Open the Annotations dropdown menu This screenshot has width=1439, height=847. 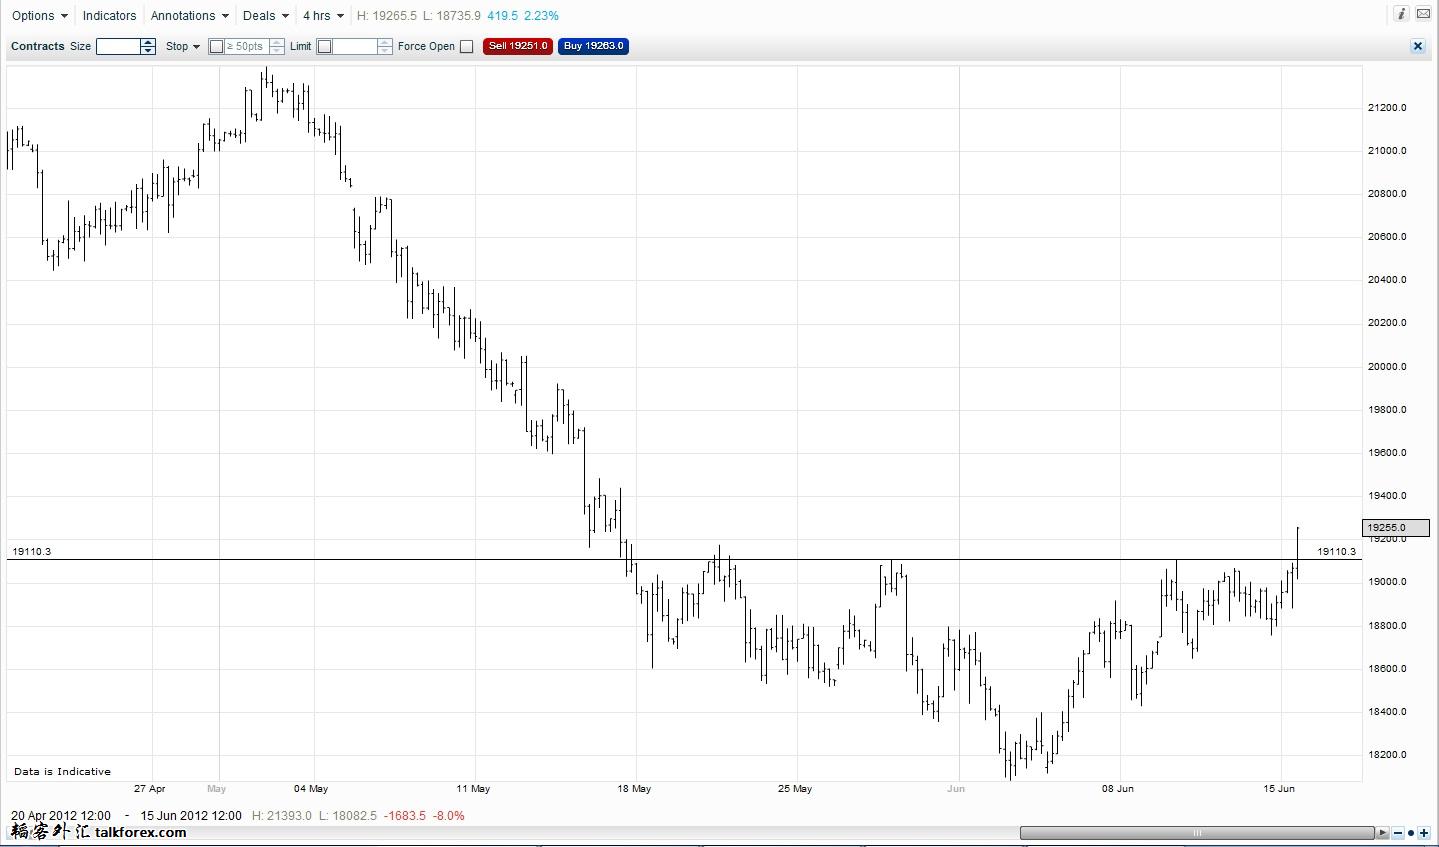[190, 16]
